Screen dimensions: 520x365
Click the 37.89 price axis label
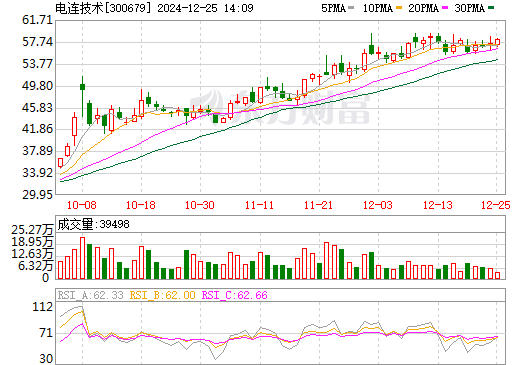(38, 151)
